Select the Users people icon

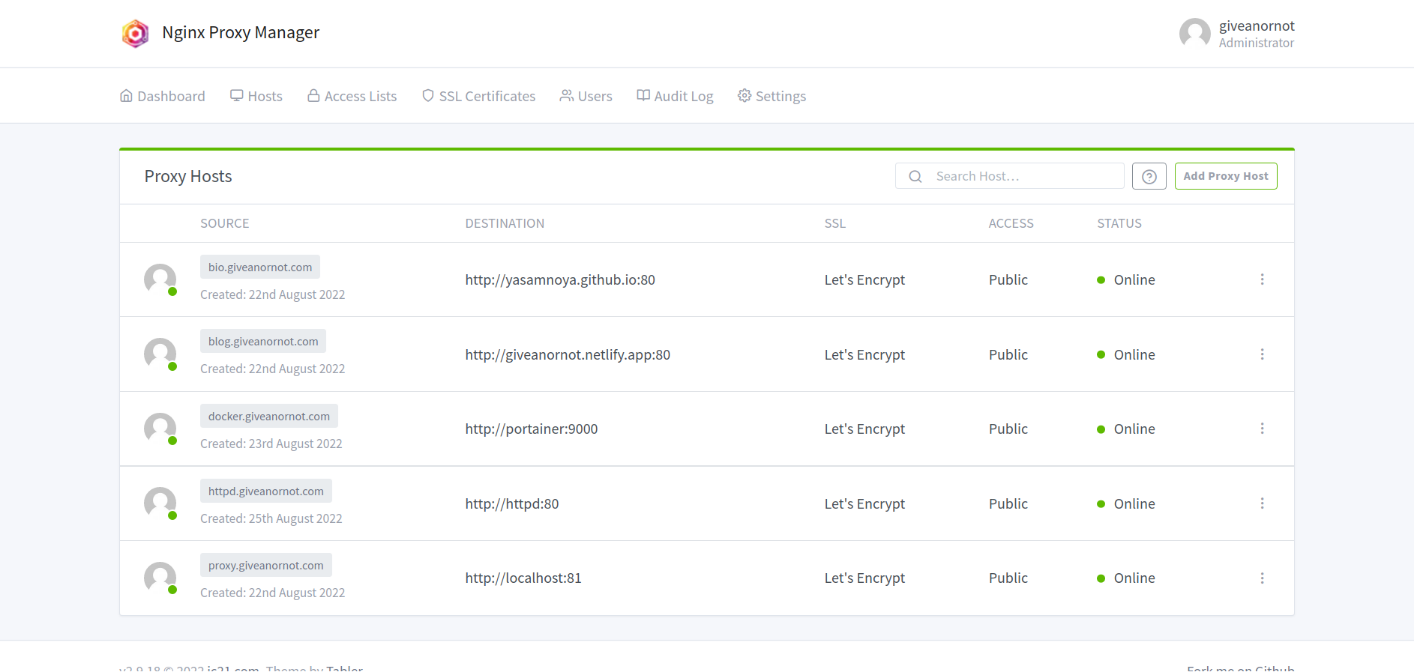[x=566, y=95]
